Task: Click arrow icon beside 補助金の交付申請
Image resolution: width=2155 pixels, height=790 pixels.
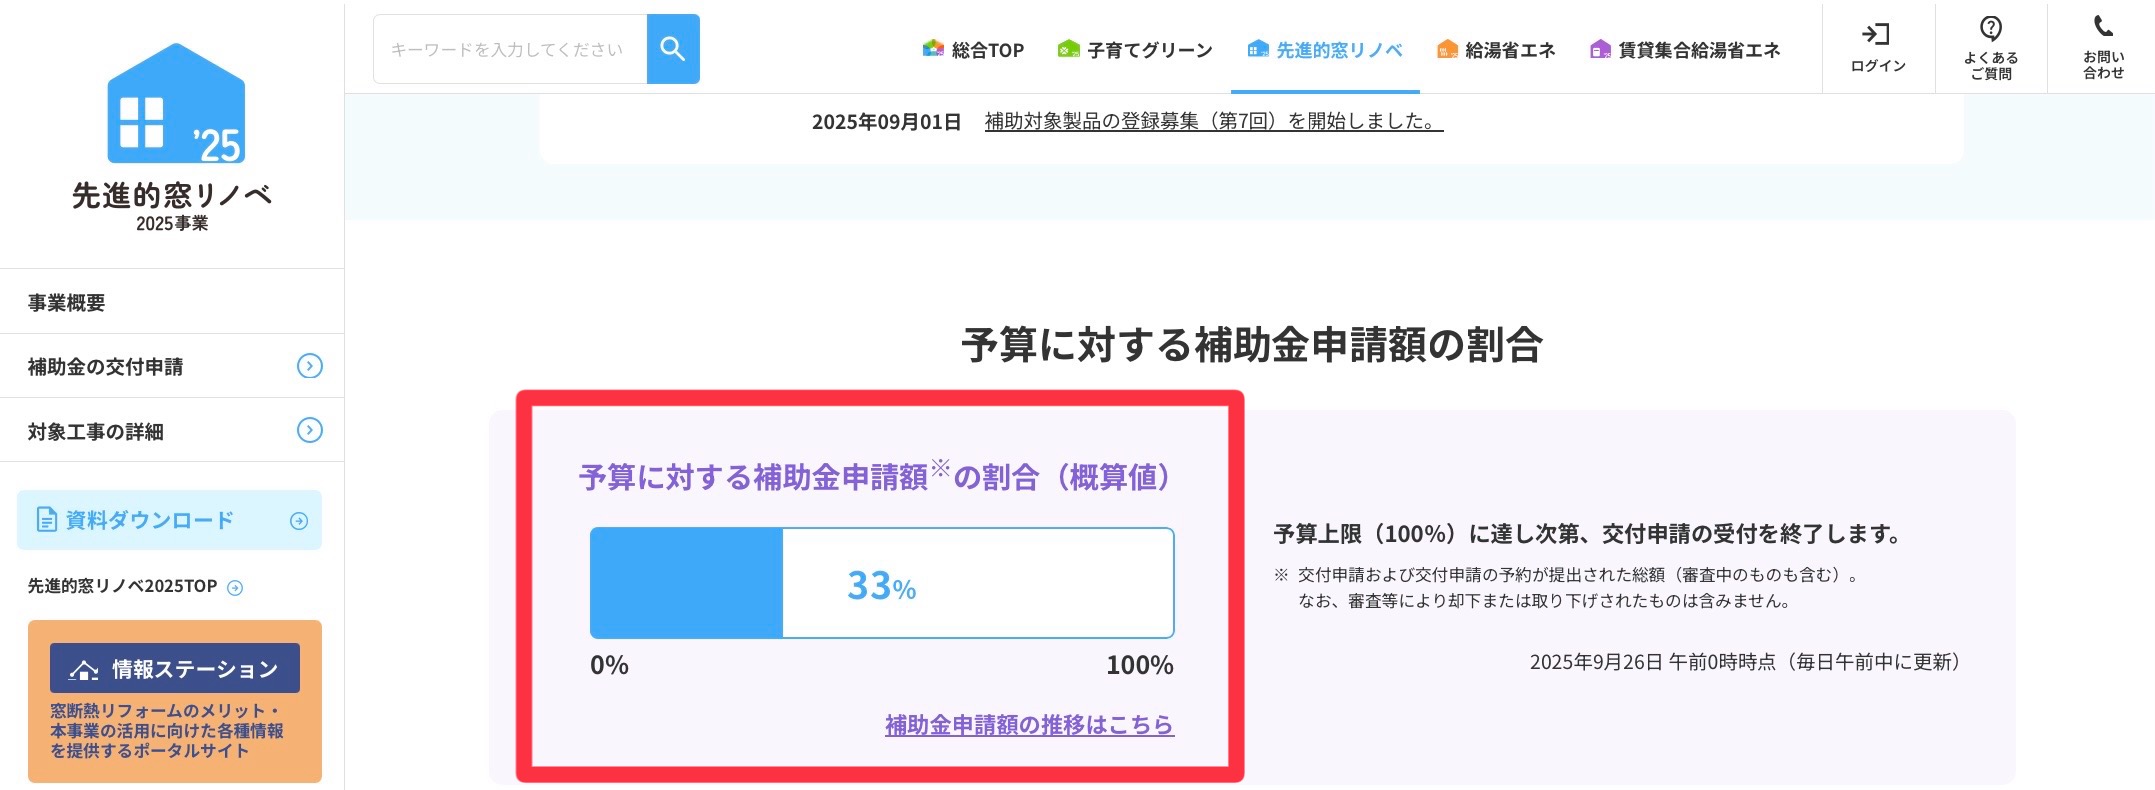Action: [310, 366]
